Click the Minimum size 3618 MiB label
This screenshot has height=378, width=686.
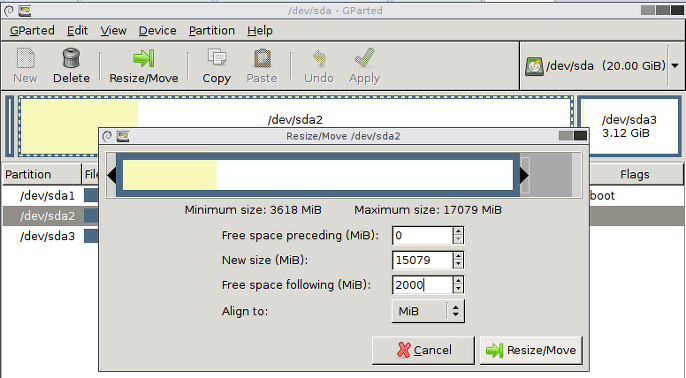253,210
